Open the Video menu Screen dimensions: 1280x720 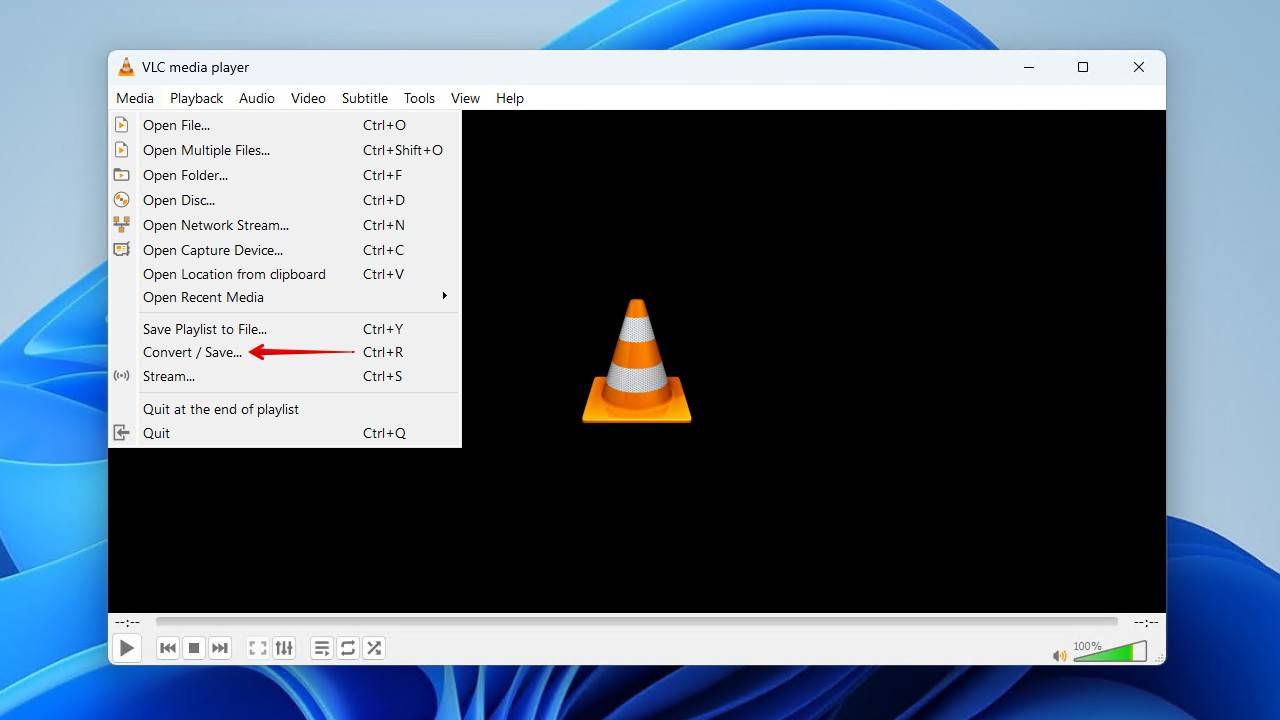pyautogui.click(x=308, y=98)
